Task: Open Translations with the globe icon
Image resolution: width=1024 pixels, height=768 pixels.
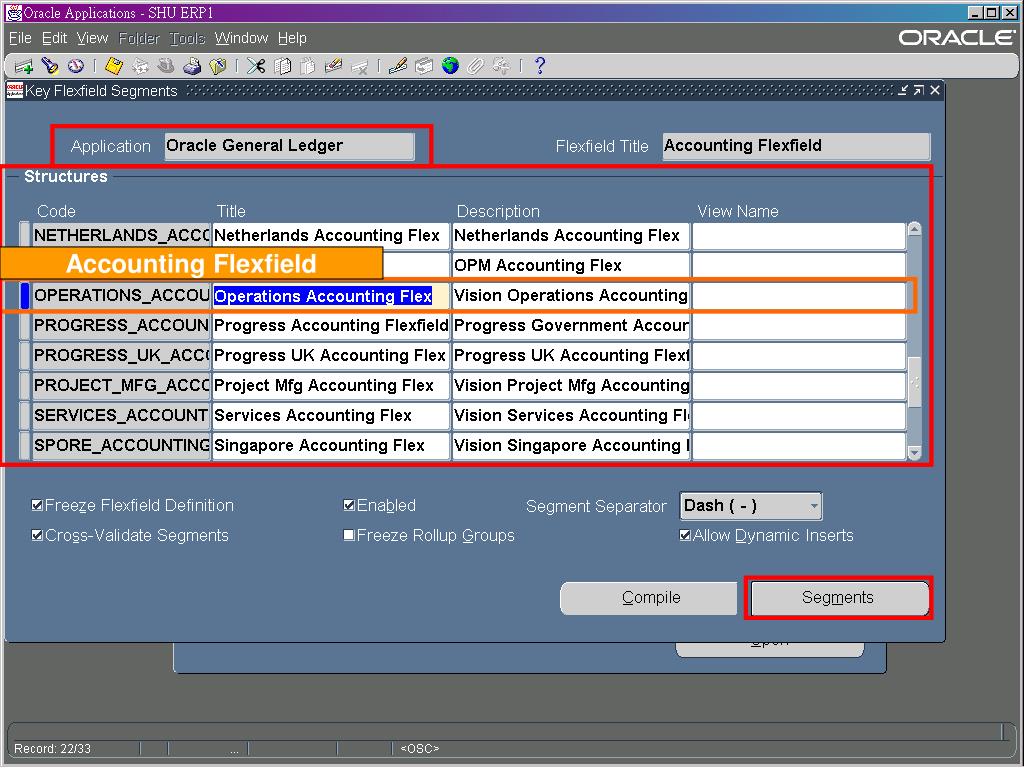Action: 450,66
